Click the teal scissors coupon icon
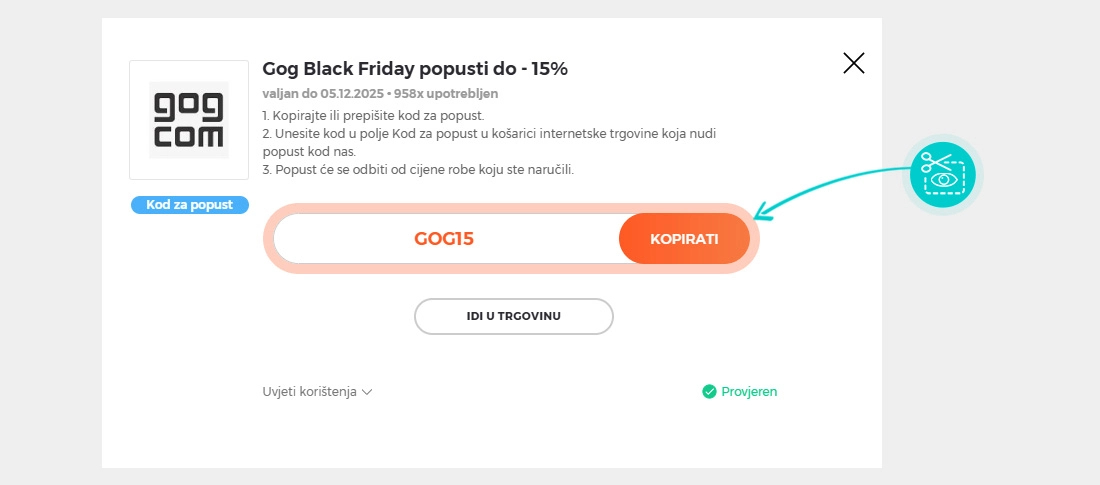 point(943,174)
